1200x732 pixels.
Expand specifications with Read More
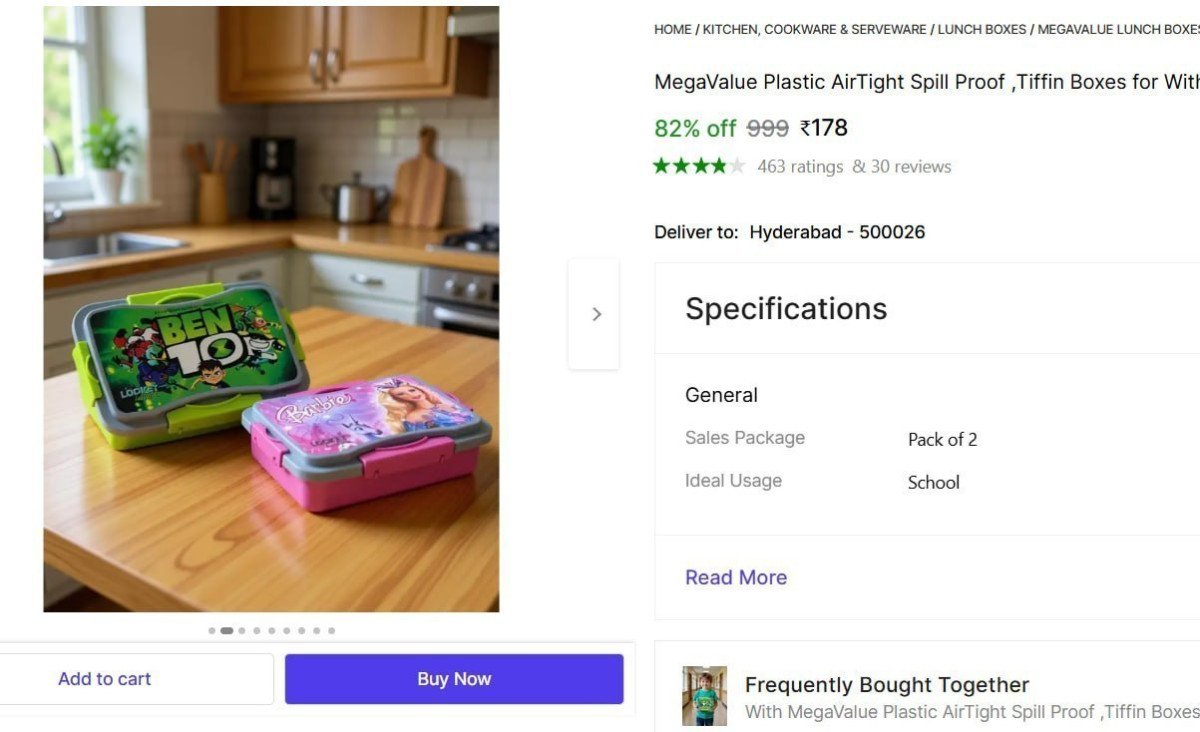(x=736, y=577)
